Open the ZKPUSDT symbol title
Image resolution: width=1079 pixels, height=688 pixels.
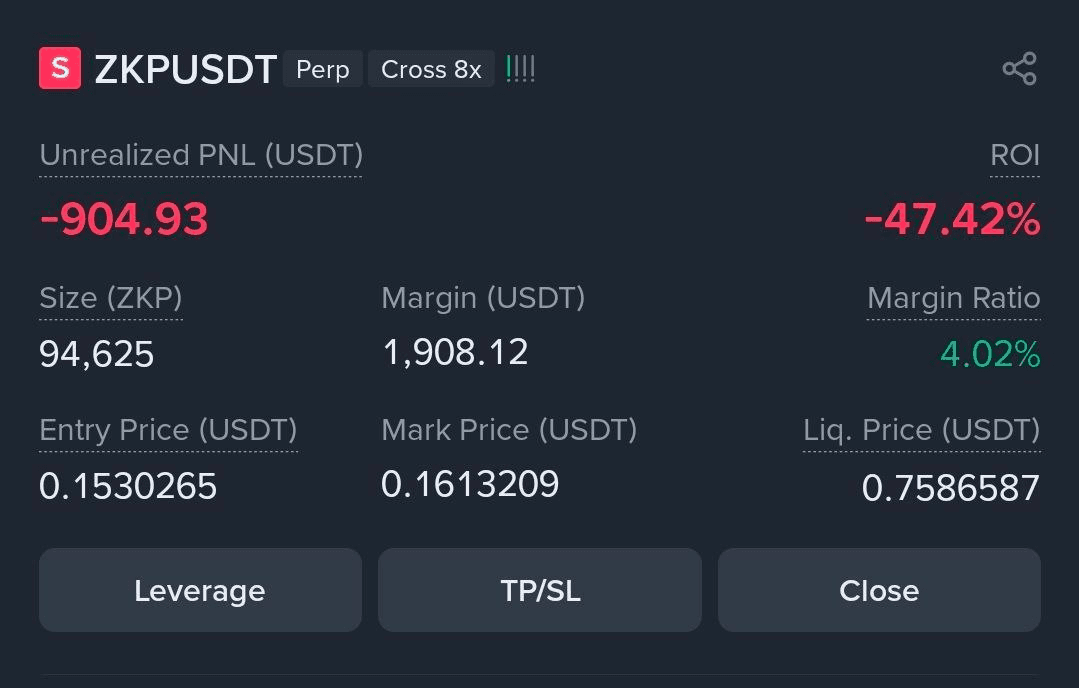pyautogui.click(x=185, y=69)
